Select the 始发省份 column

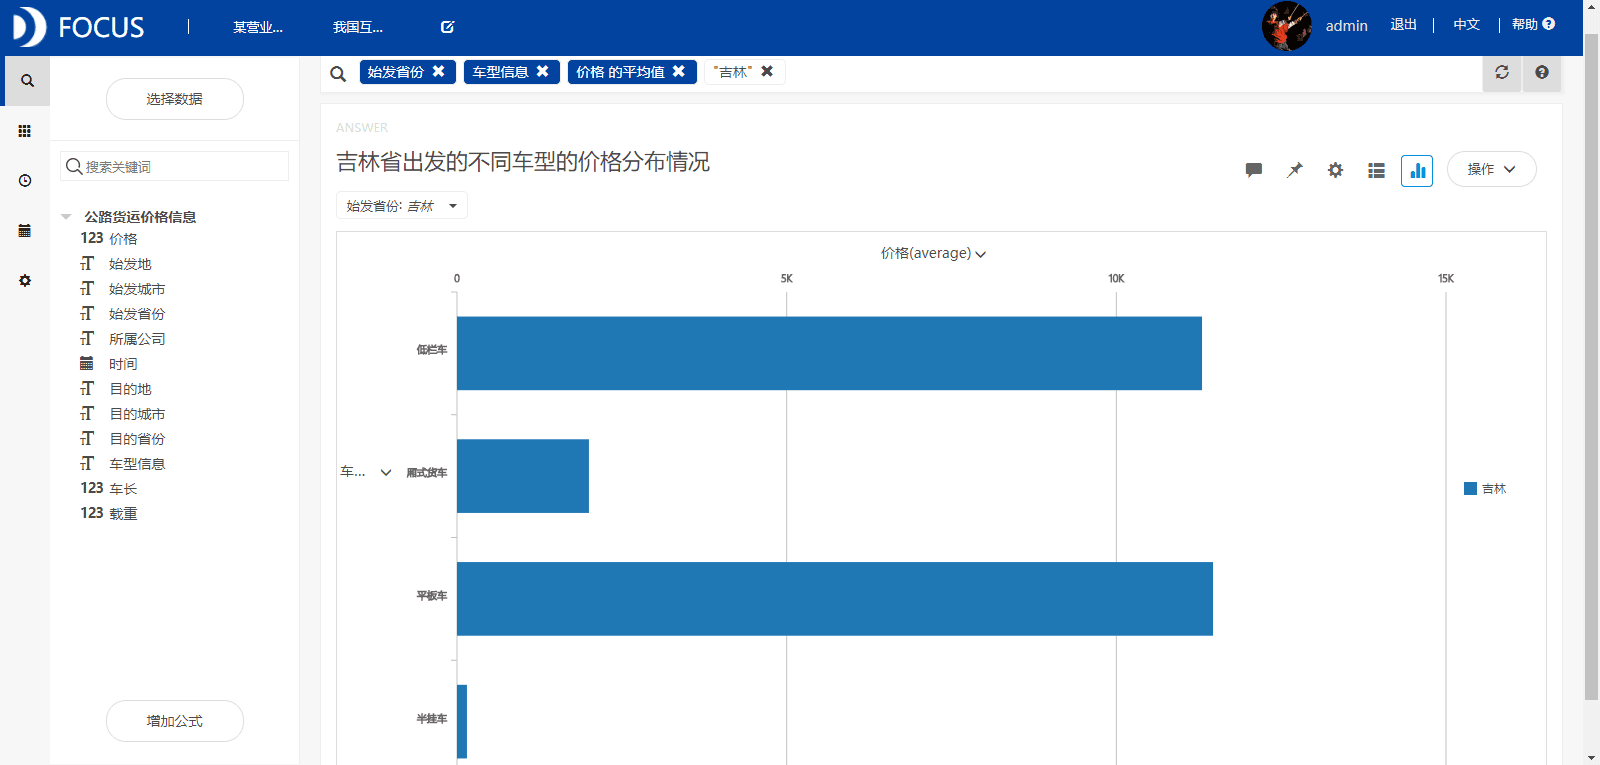(137, 314)
